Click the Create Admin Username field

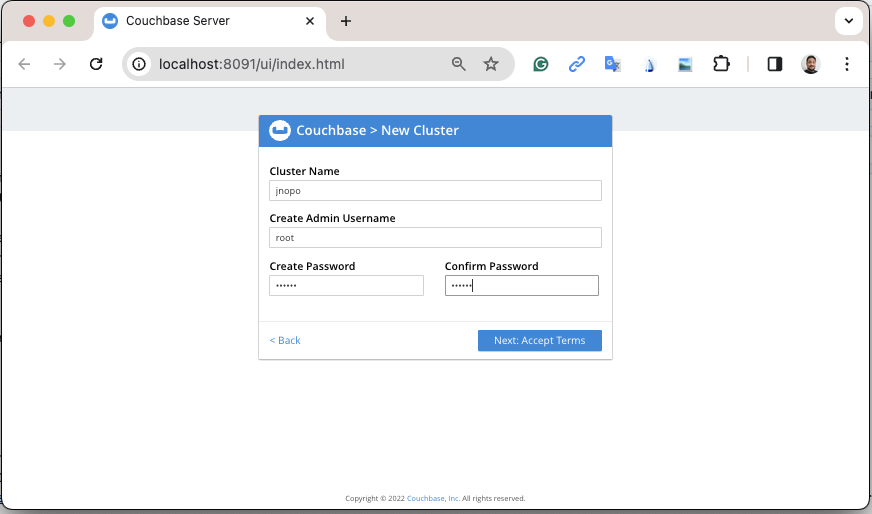[x=435, y=238]
